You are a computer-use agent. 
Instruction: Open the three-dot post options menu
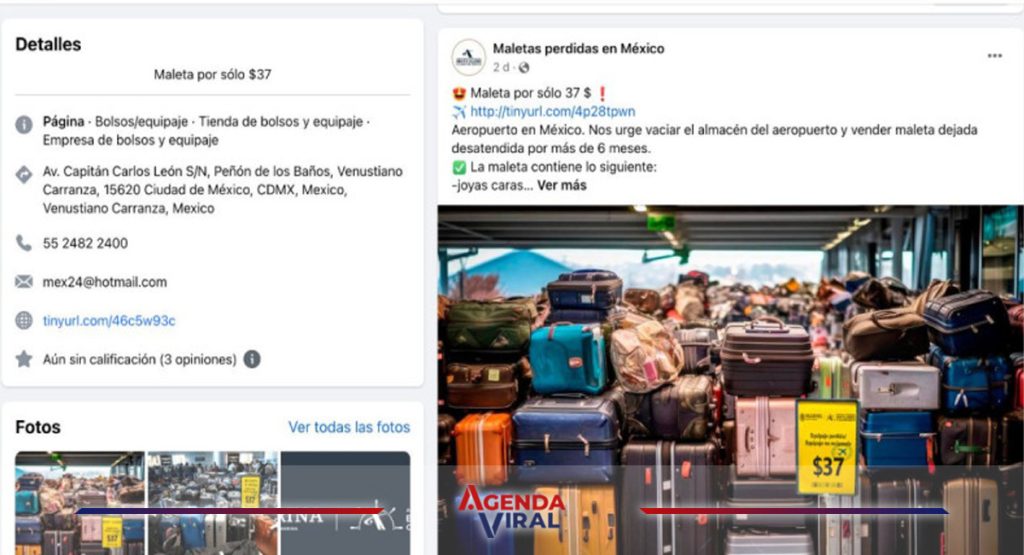pyautogui.click(x=995, y=56)
